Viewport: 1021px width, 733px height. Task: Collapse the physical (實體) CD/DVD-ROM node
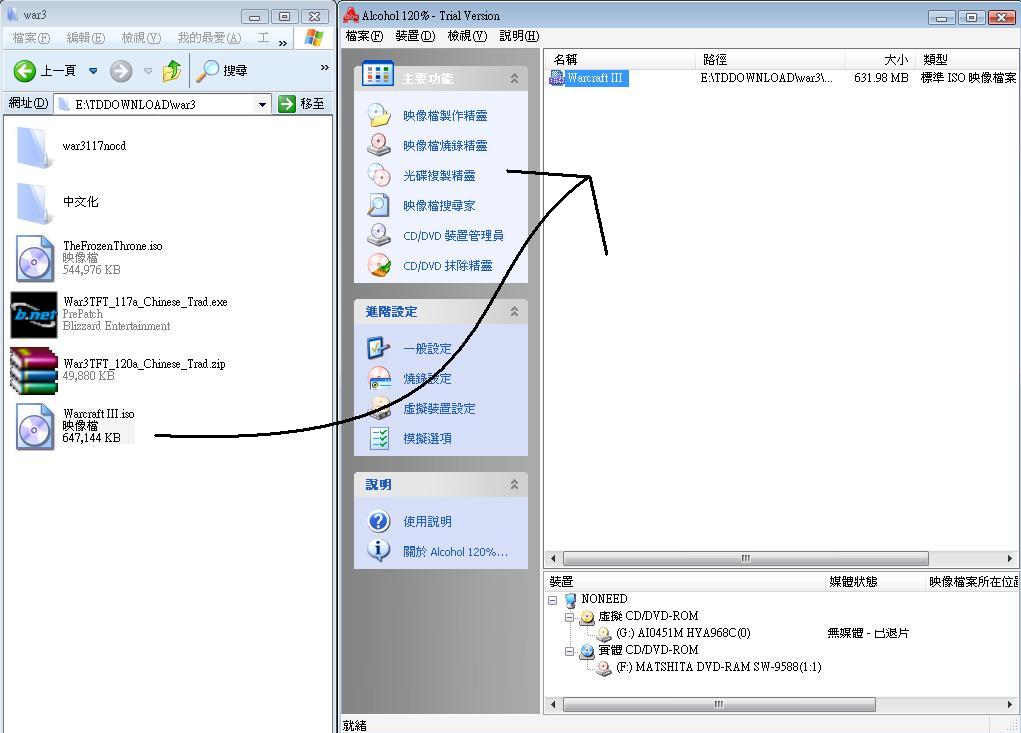569,651
